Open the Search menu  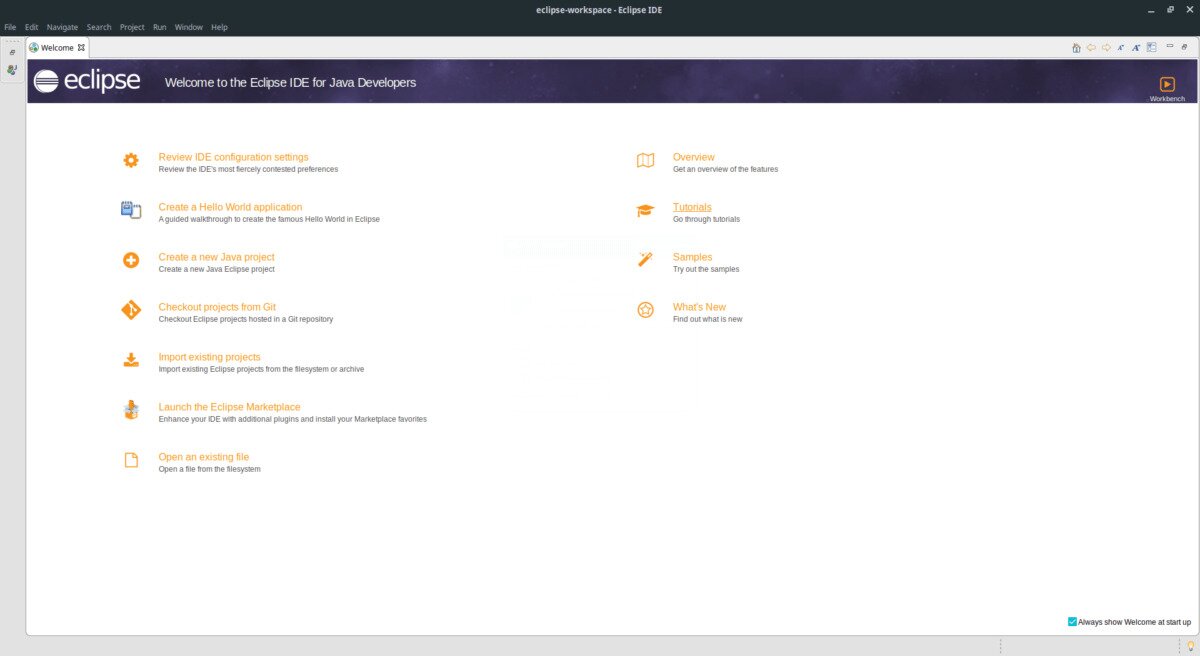[99, 27]
